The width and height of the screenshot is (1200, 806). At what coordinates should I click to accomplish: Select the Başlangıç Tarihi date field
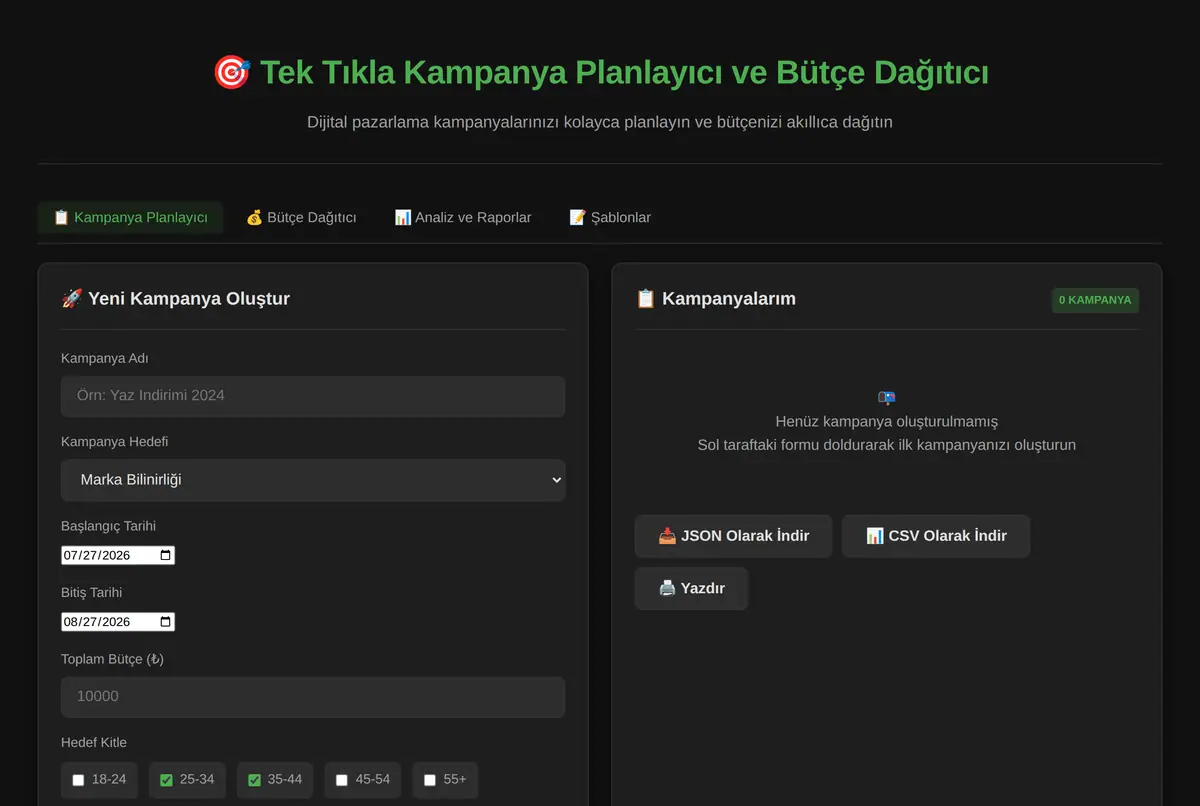pyautogui.click(x=118, y=555)
